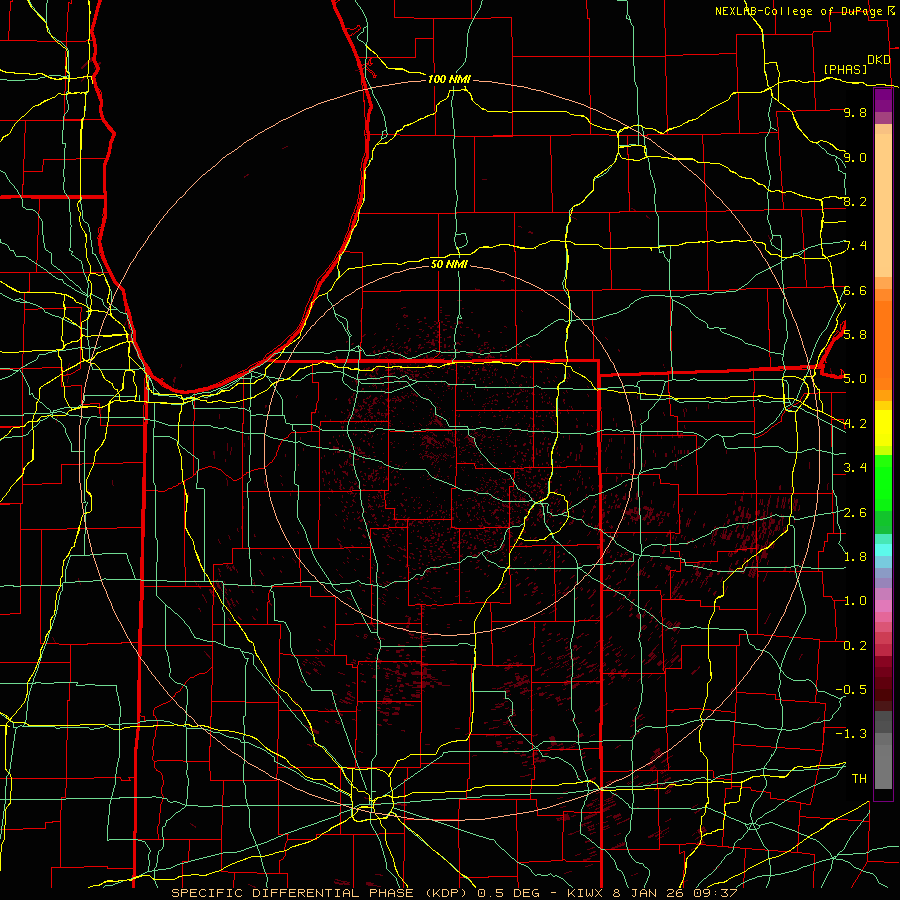Pick the bright yellow segment of color bar
Viewport: 900px width, 900px height.
pos(883,428)
